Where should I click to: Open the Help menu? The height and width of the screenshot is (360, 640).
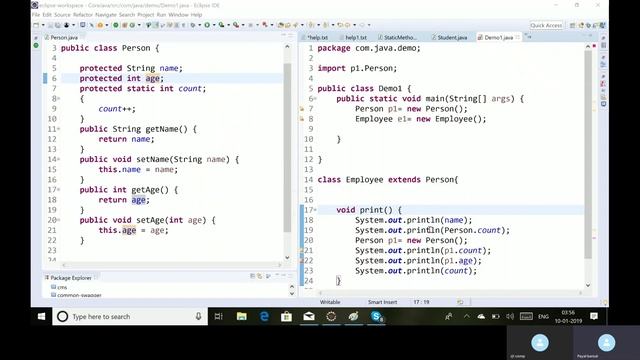pyautogui.click(x=196, y=15)
